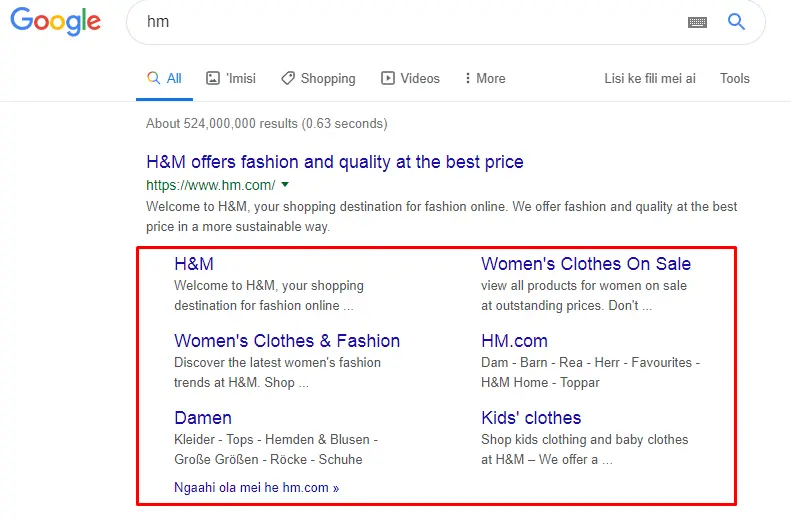791x521 pixels.
Task: Open the More menu
Action: 485,79
